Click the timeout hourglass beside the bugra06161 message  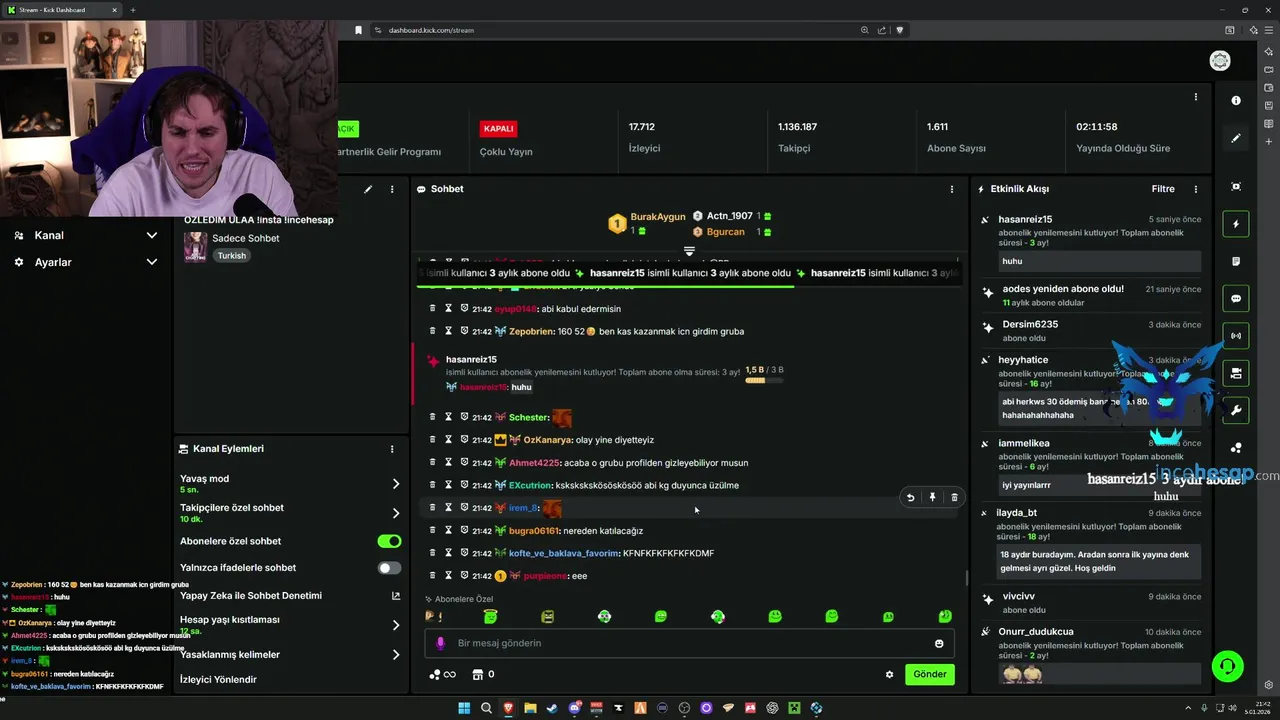448,530
